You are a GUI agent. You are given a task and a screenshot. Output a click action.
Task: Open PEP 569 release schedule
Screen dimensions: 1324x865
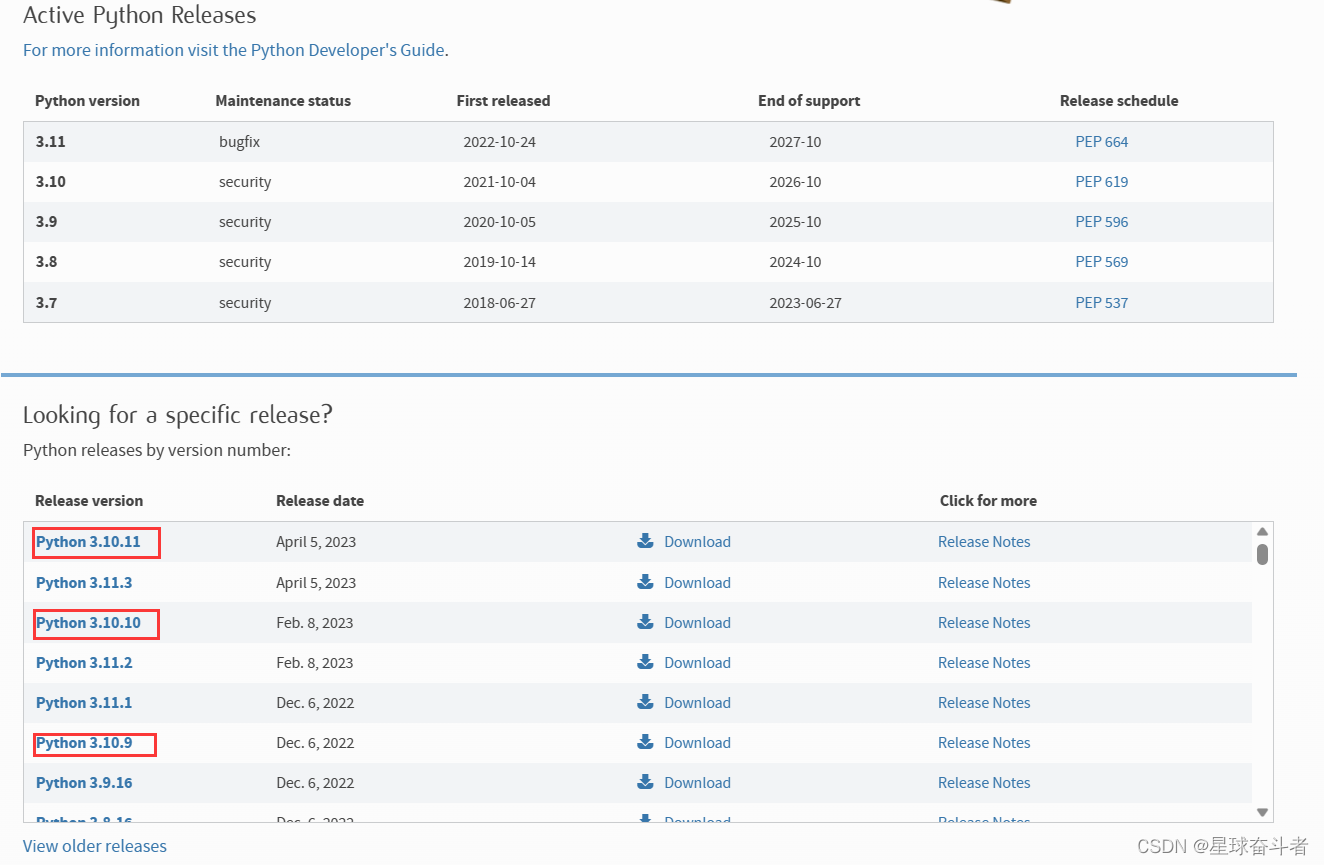(x=1101, y=262)
